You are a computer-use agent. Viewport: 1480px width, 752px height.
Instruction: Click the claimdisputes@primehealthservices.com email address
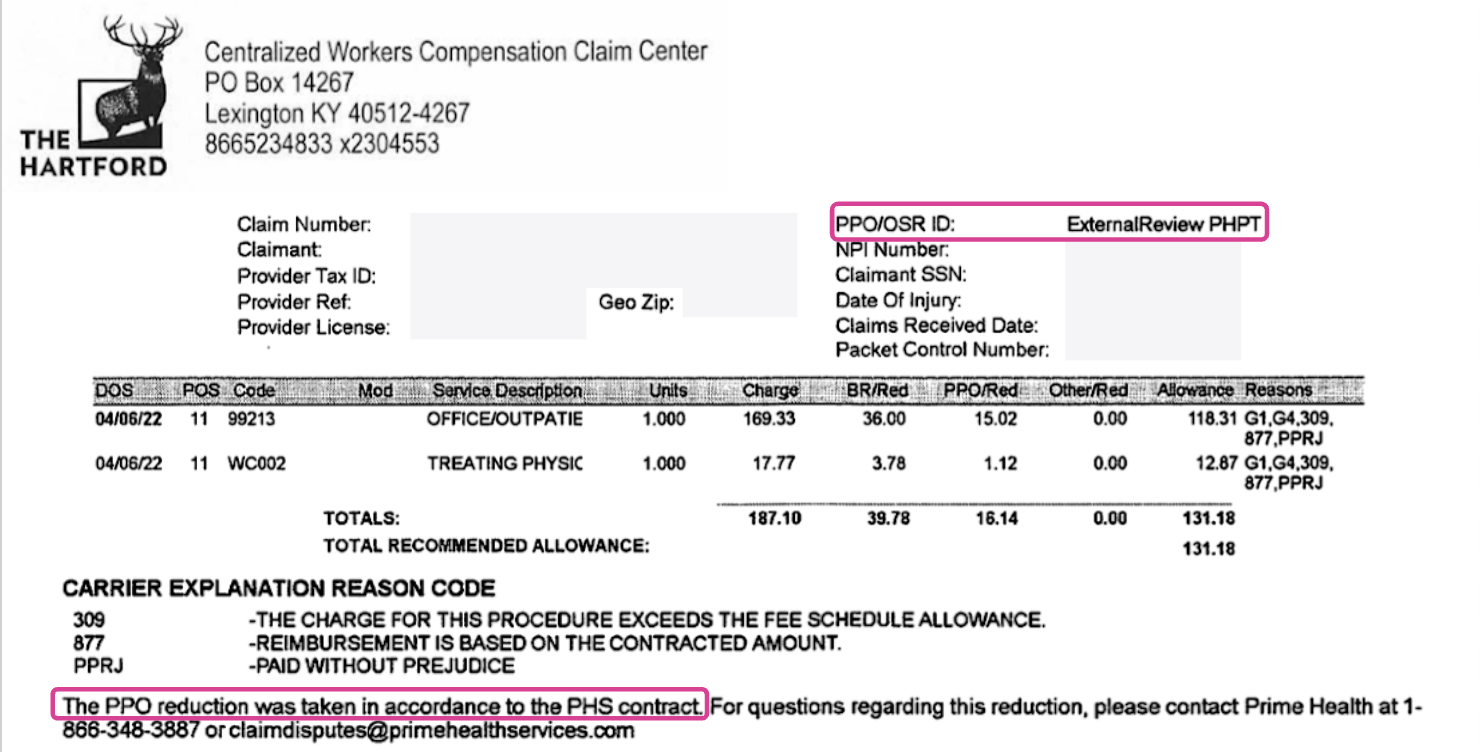(x=431, y=730)
